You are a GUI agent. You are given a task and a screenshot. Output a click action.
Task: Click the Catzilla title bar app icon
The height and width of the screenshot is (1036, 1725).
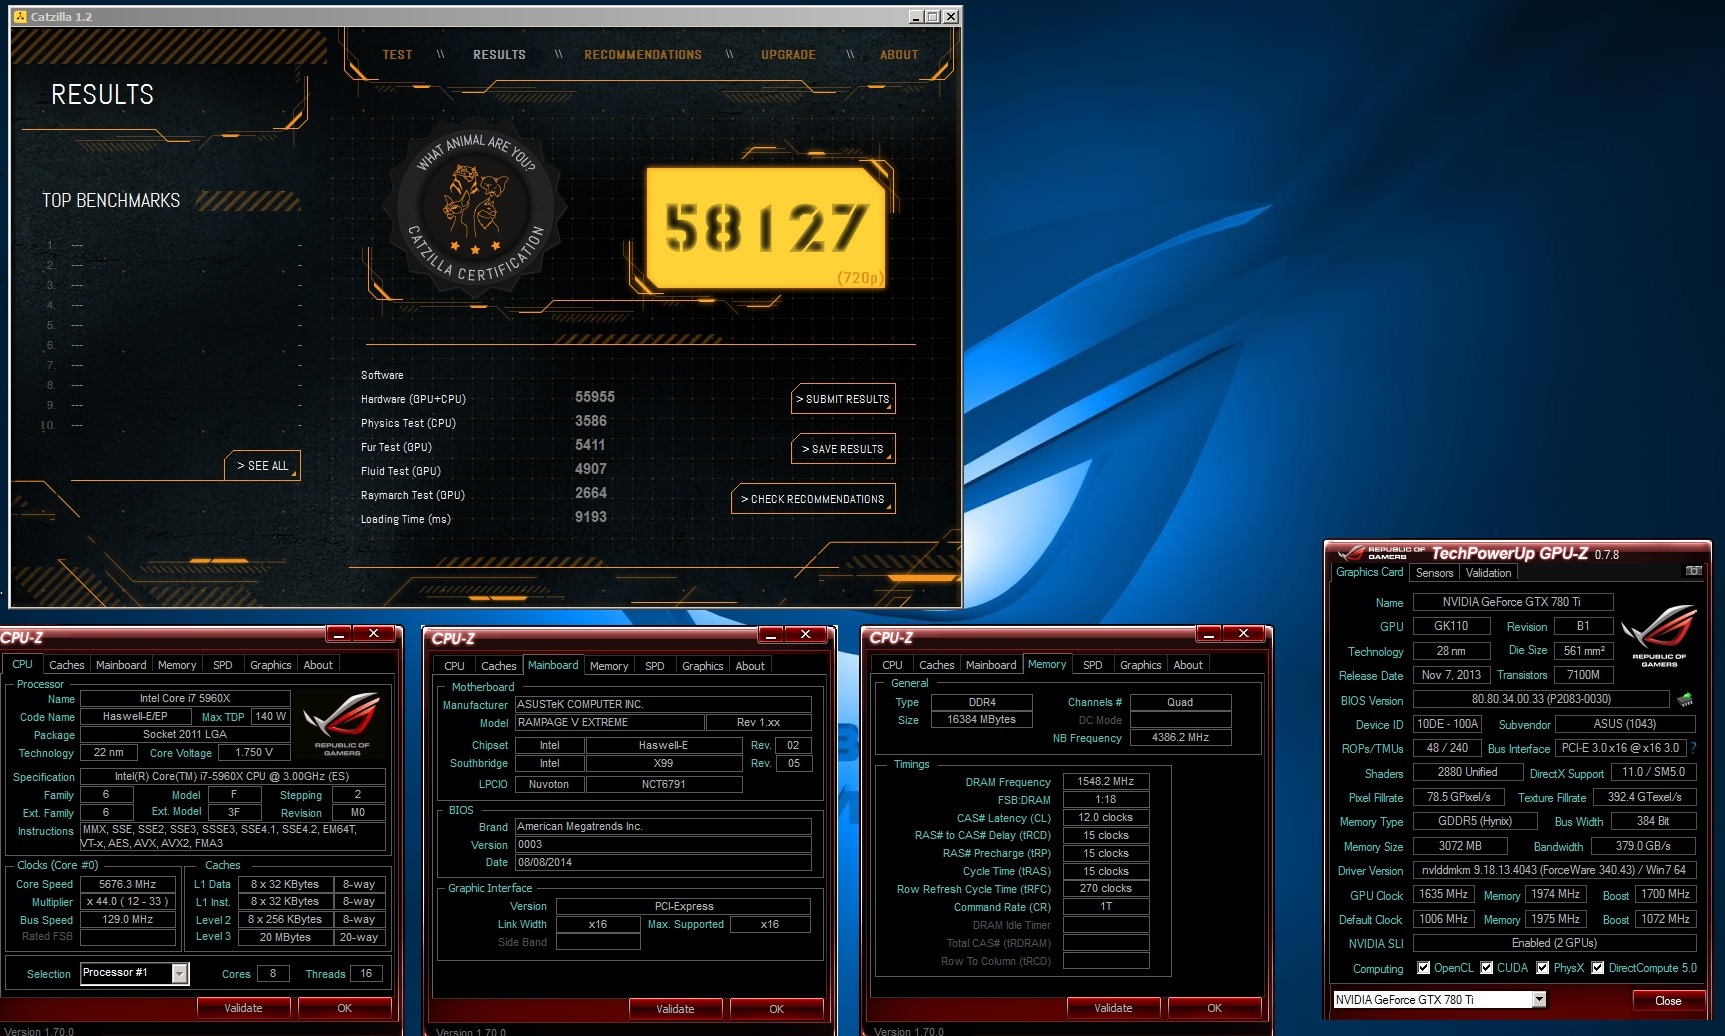20,17
